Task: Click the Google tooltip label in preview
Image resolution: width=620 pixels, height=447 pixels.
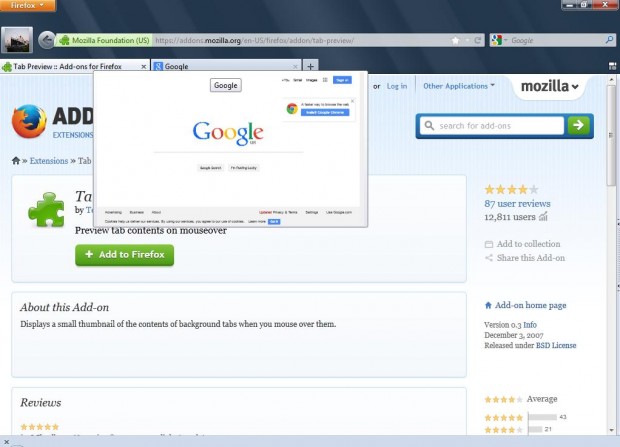Action: [226, 85]
